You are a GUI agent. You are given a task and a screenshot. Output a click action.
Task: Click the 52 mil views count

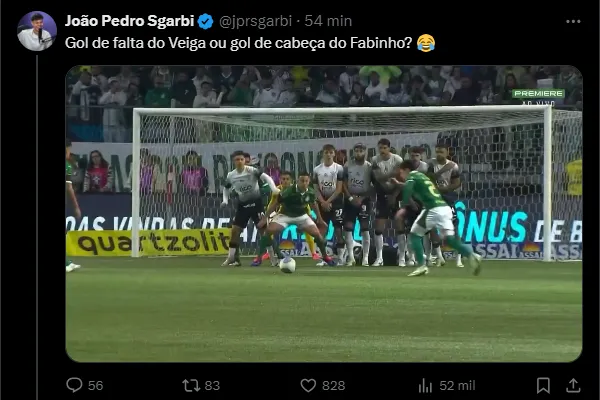[x=457, y=385]
